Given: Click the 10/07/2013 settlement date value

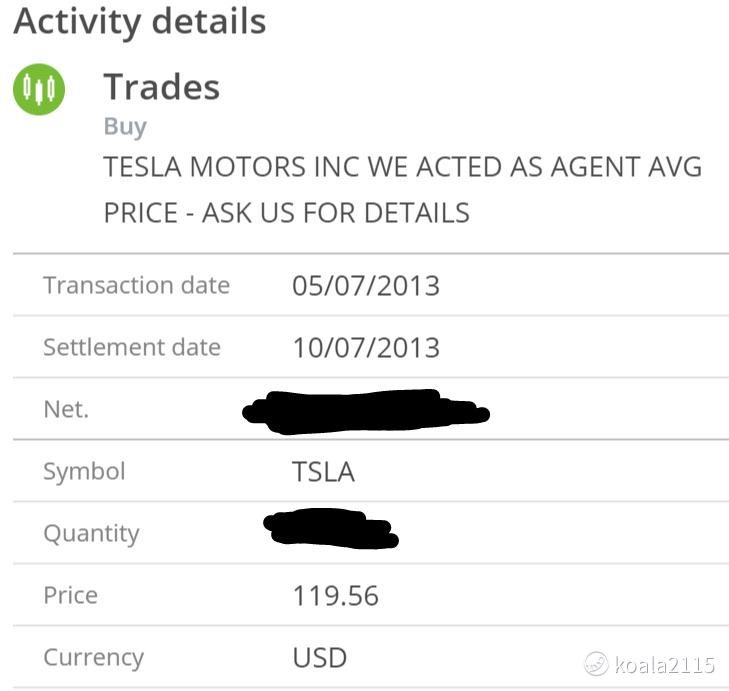Looking at the screenshot, I should point(366,348).
